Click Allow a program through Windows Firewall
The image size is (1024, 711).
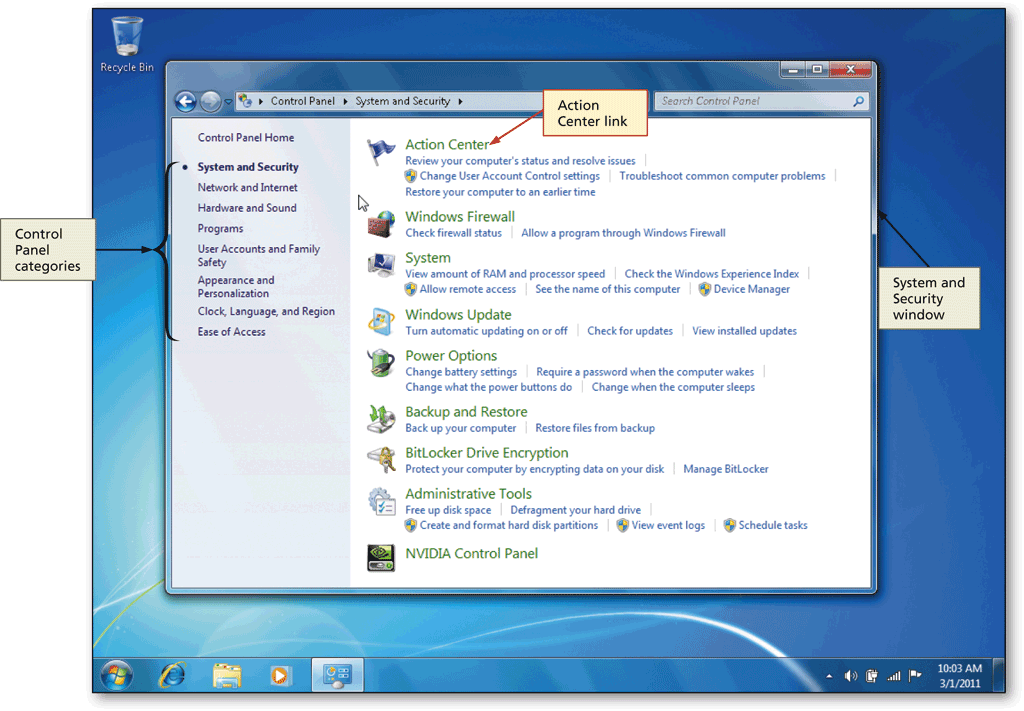tap(623, 233)
